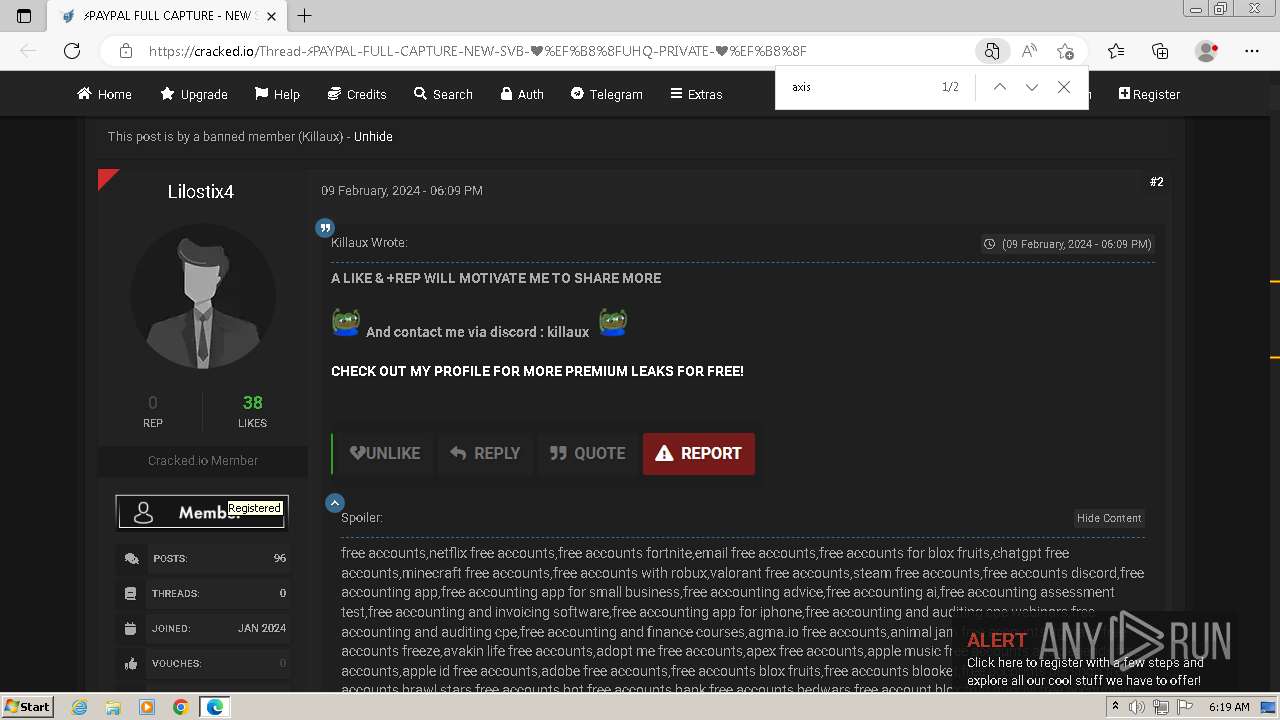This screenshot has height=720, width=1280.
Task: Click Lilostix4's avatar image
Action: pos(203,296)
